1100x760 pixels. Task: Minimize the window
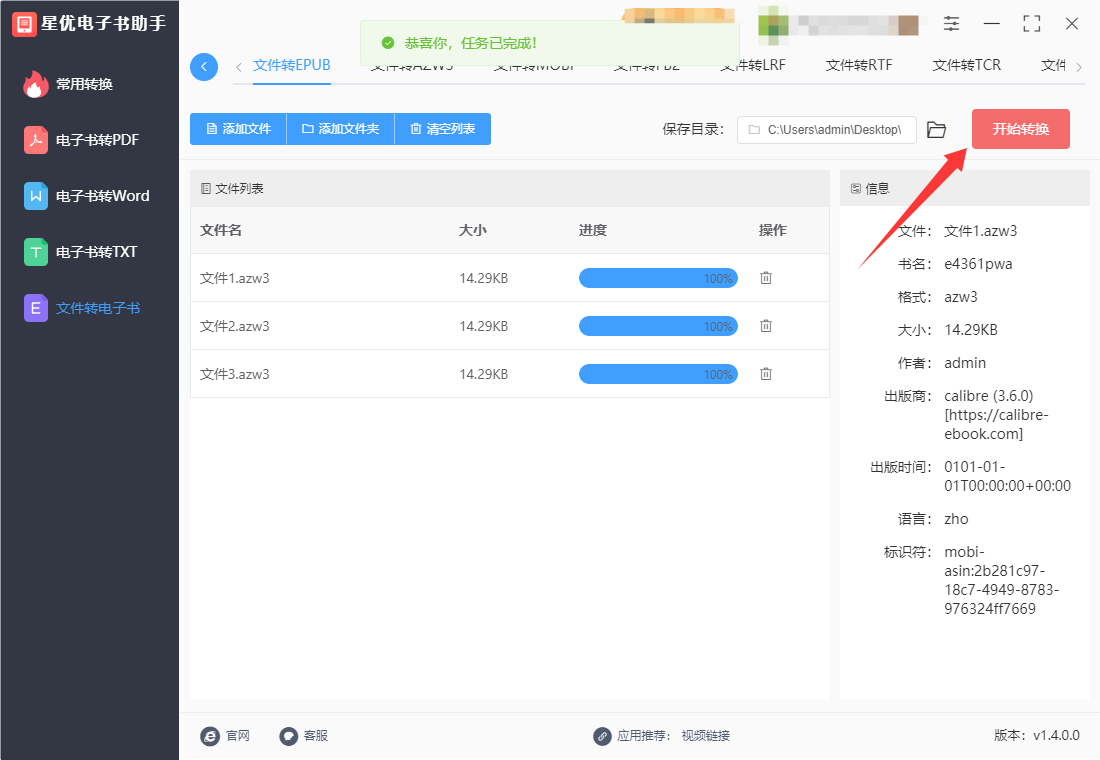(991, 24)
